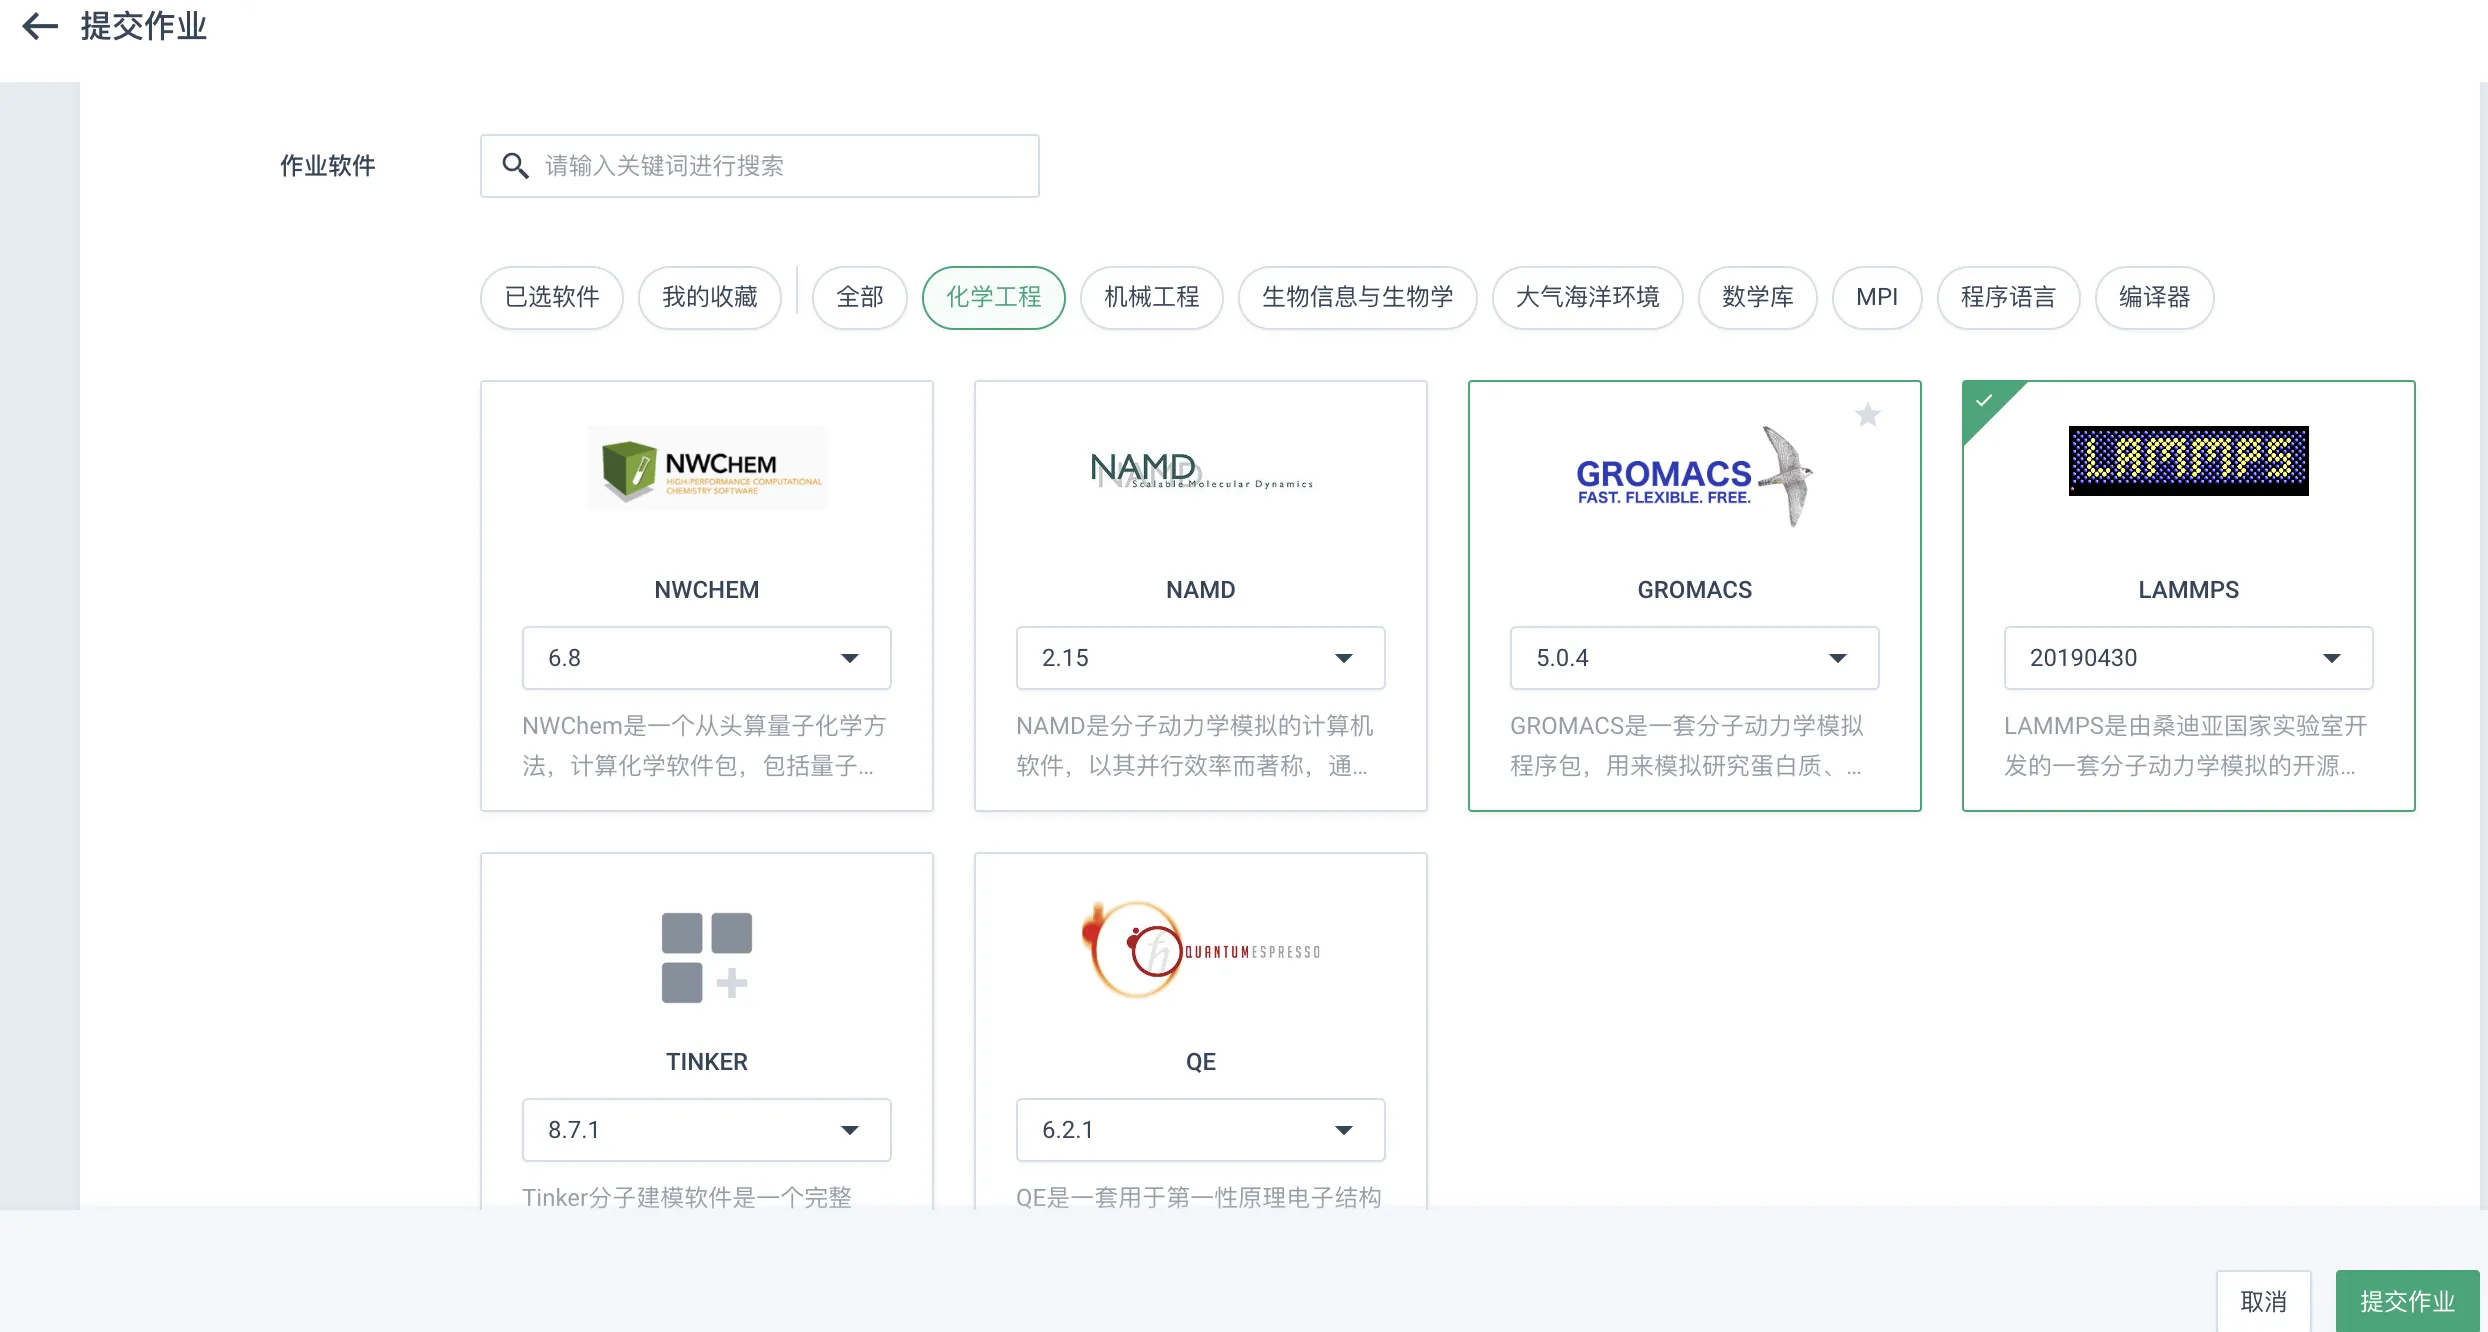Click the search magnifier icon

coord(515,166)
